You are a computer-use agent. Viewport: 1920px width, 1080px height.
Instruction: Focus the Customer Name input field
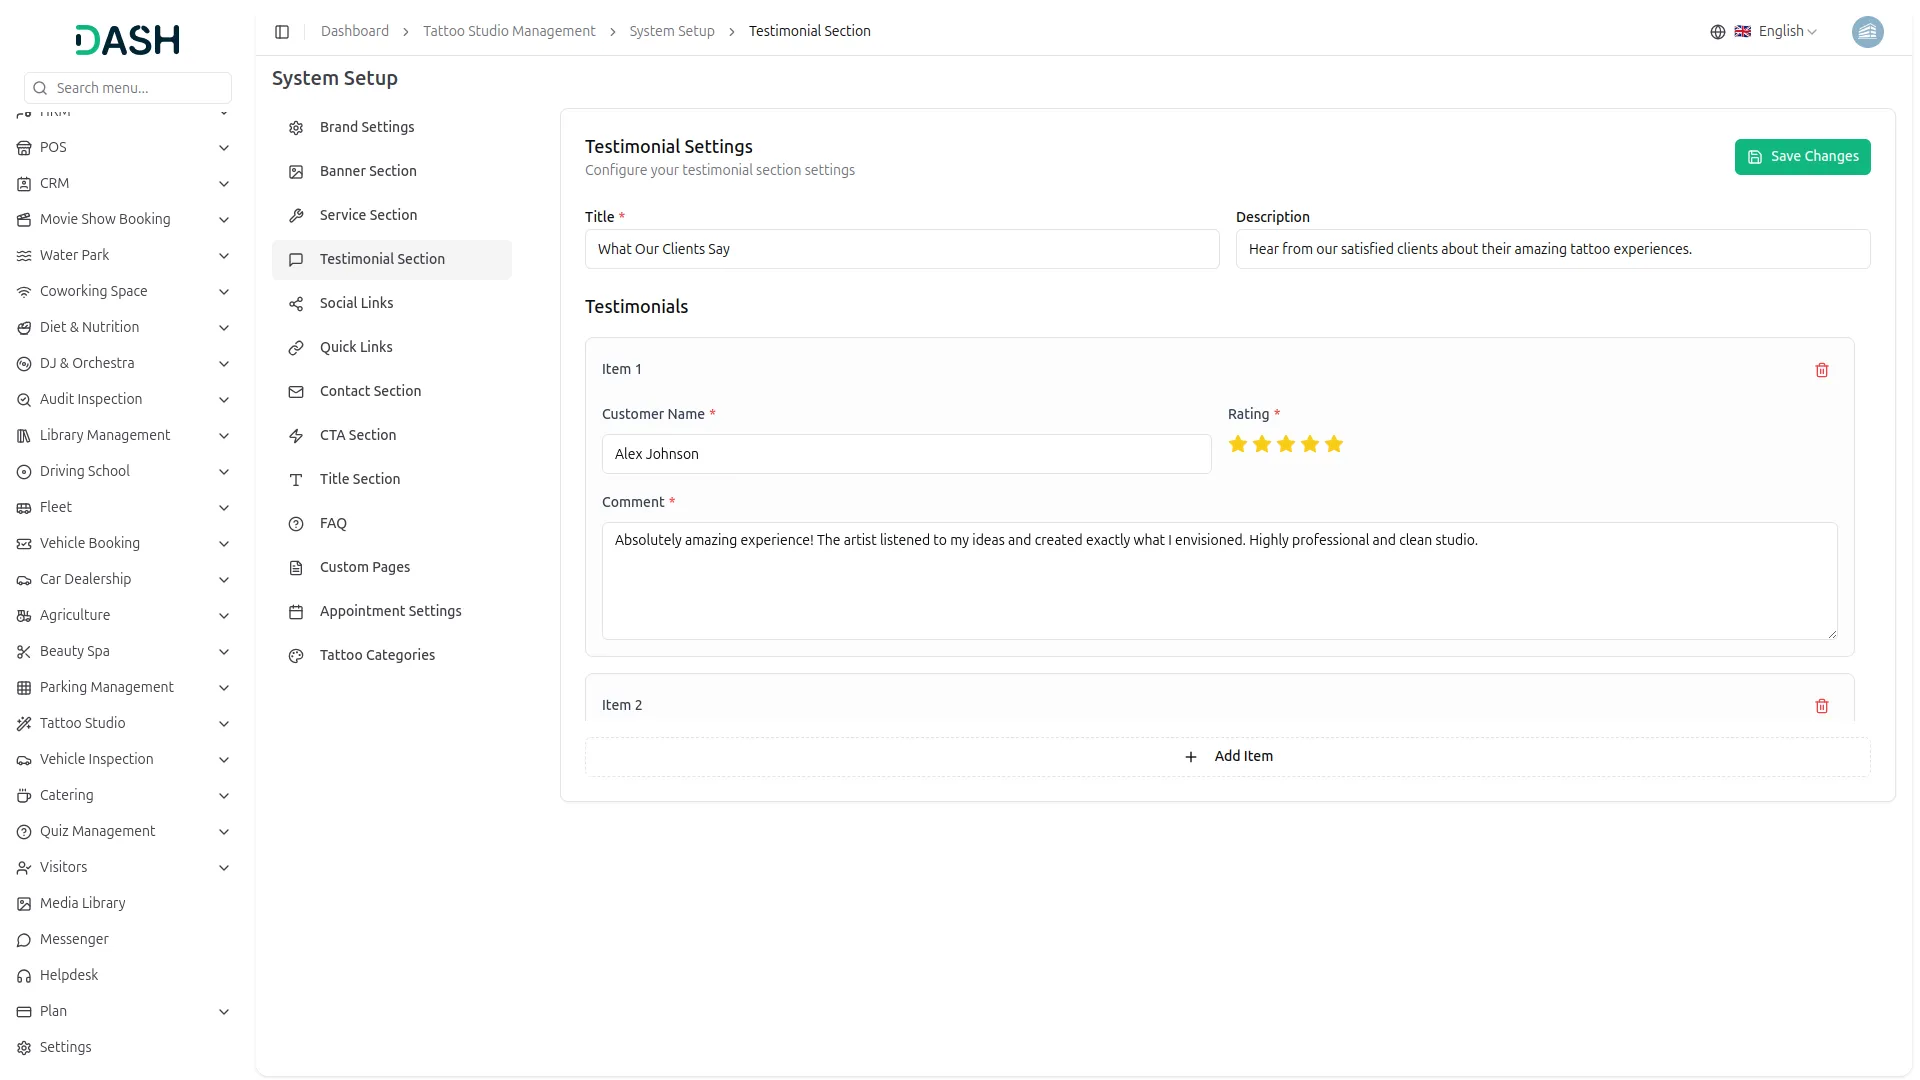point(906,454)
